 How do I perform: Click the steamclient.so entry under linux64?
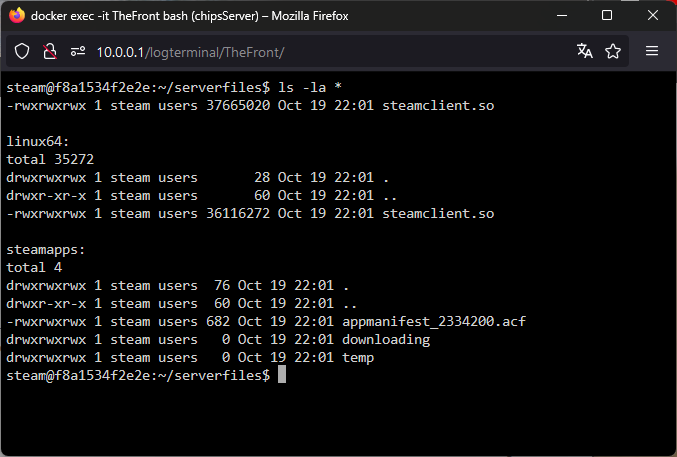point(438,213)
